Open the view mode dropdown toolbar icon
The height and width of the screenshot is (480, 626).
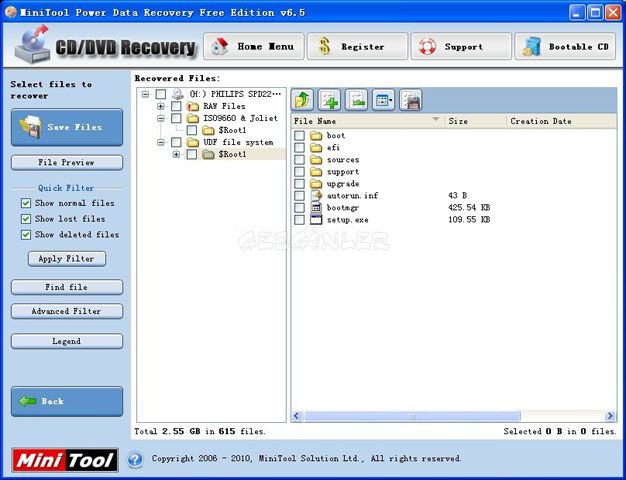[x=383, y=100]
